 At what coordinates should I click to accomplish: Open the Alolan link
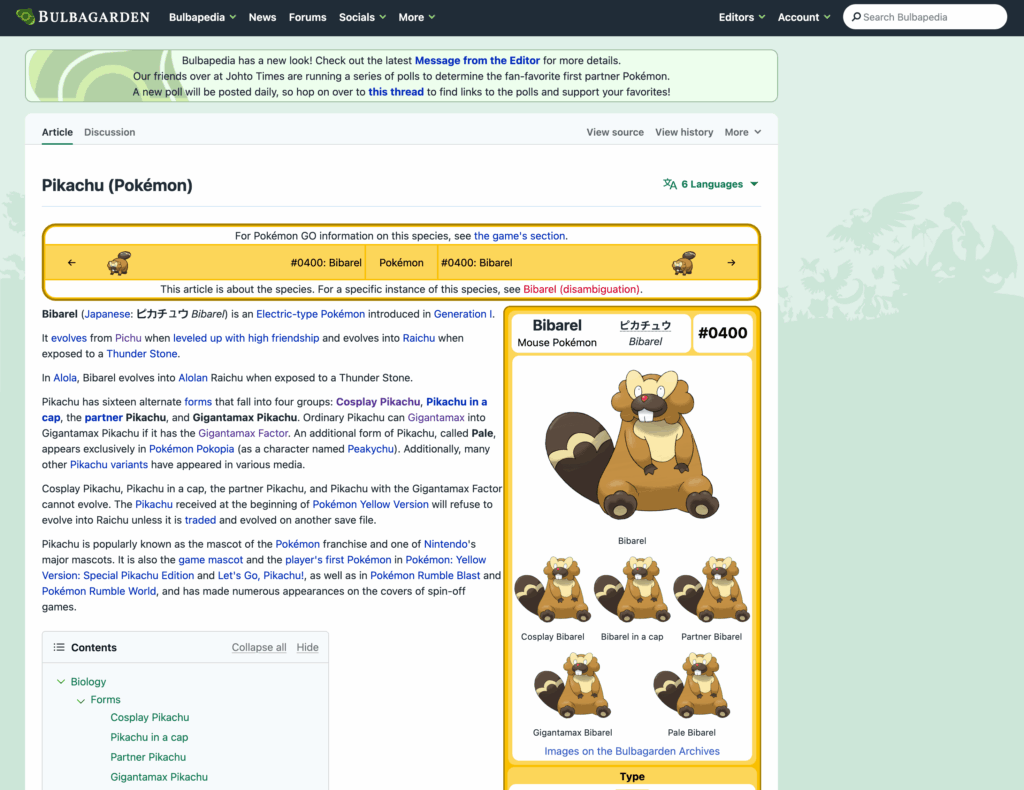(x=193, y=377)
